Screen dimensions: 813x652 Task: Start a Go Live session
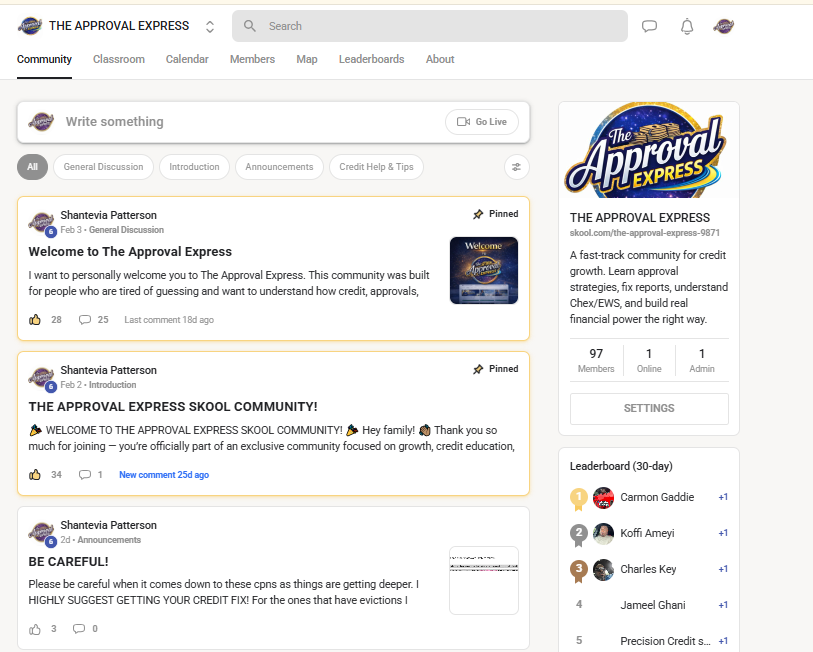click(x=482, y=122)
